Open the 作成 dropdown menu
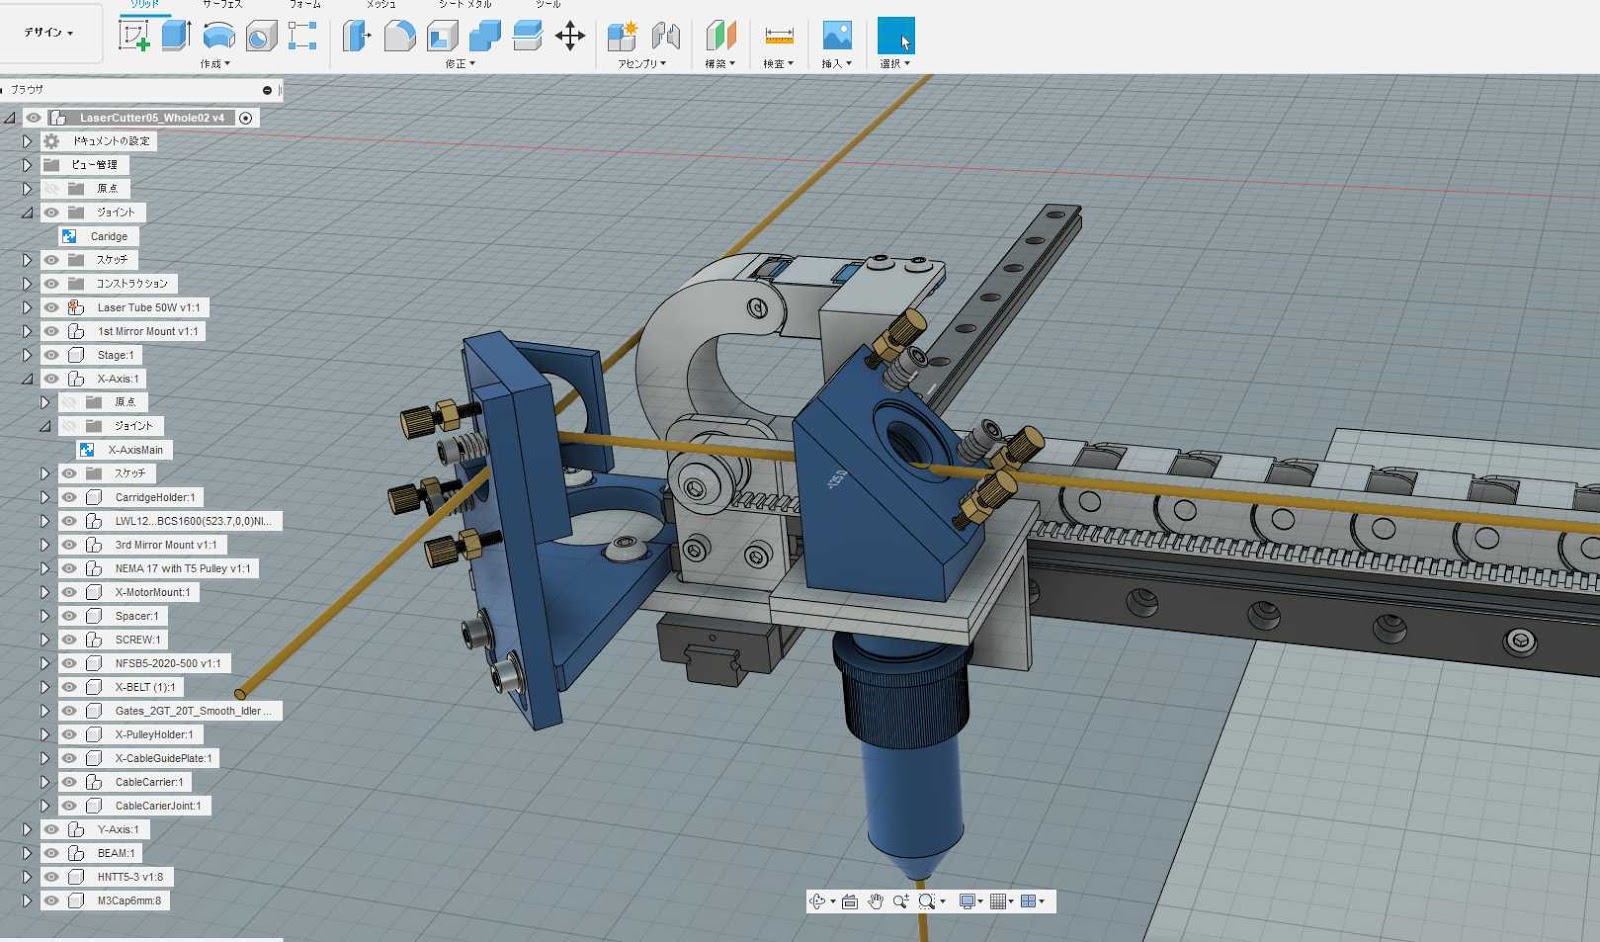The image size is (1600, 942). pos(215,64)
